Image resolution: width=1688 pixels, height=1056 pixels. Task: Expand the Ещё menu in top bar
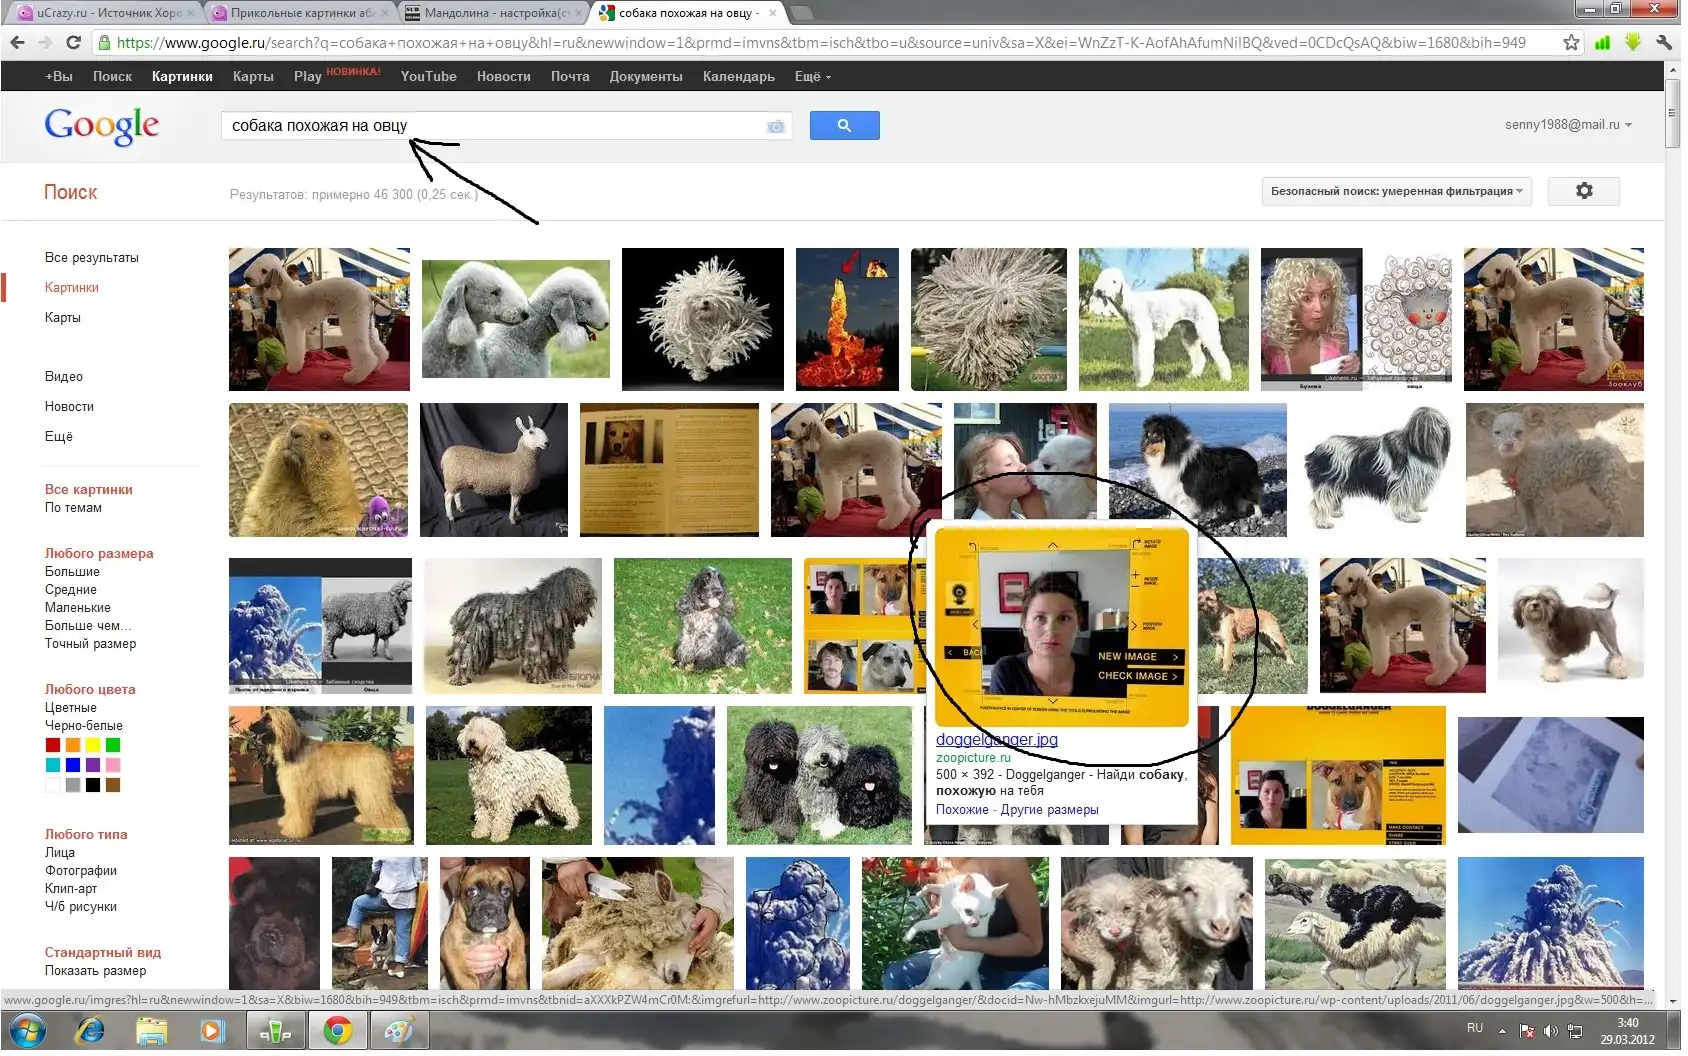812,76
